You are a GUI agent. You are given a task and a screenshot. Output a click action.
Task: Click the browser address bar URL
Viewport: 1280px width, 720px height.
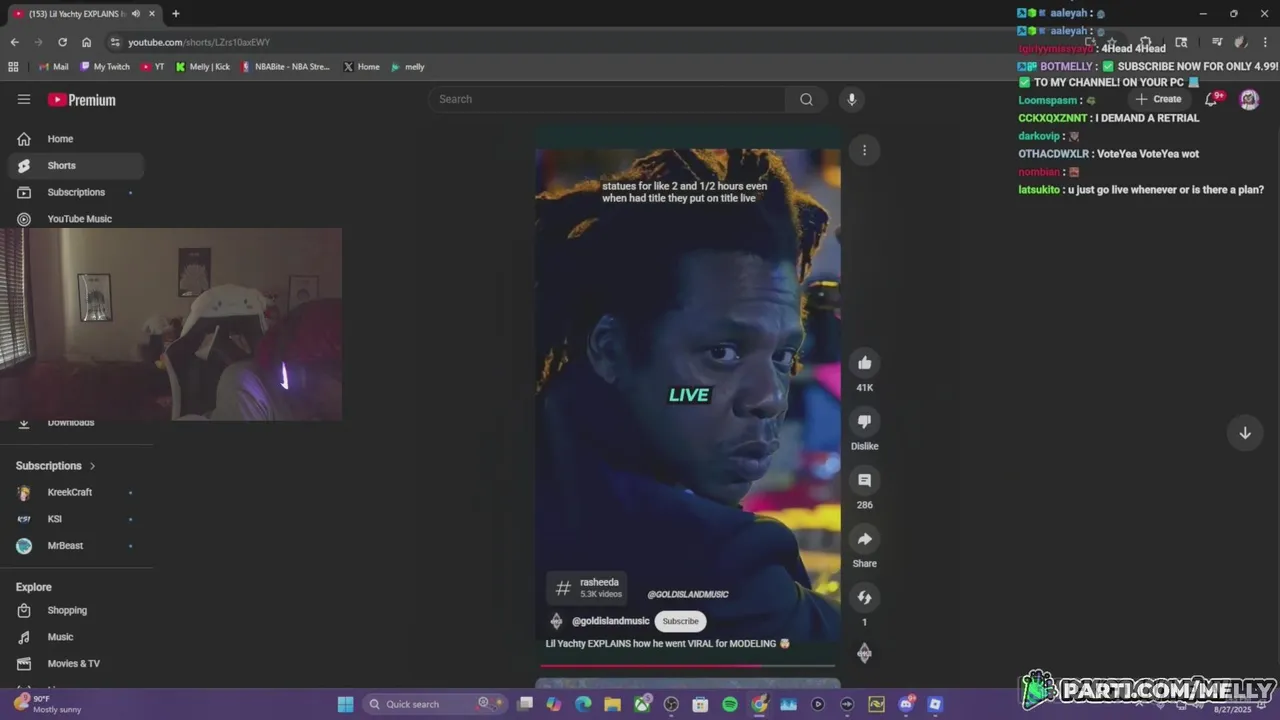point(199,42)
